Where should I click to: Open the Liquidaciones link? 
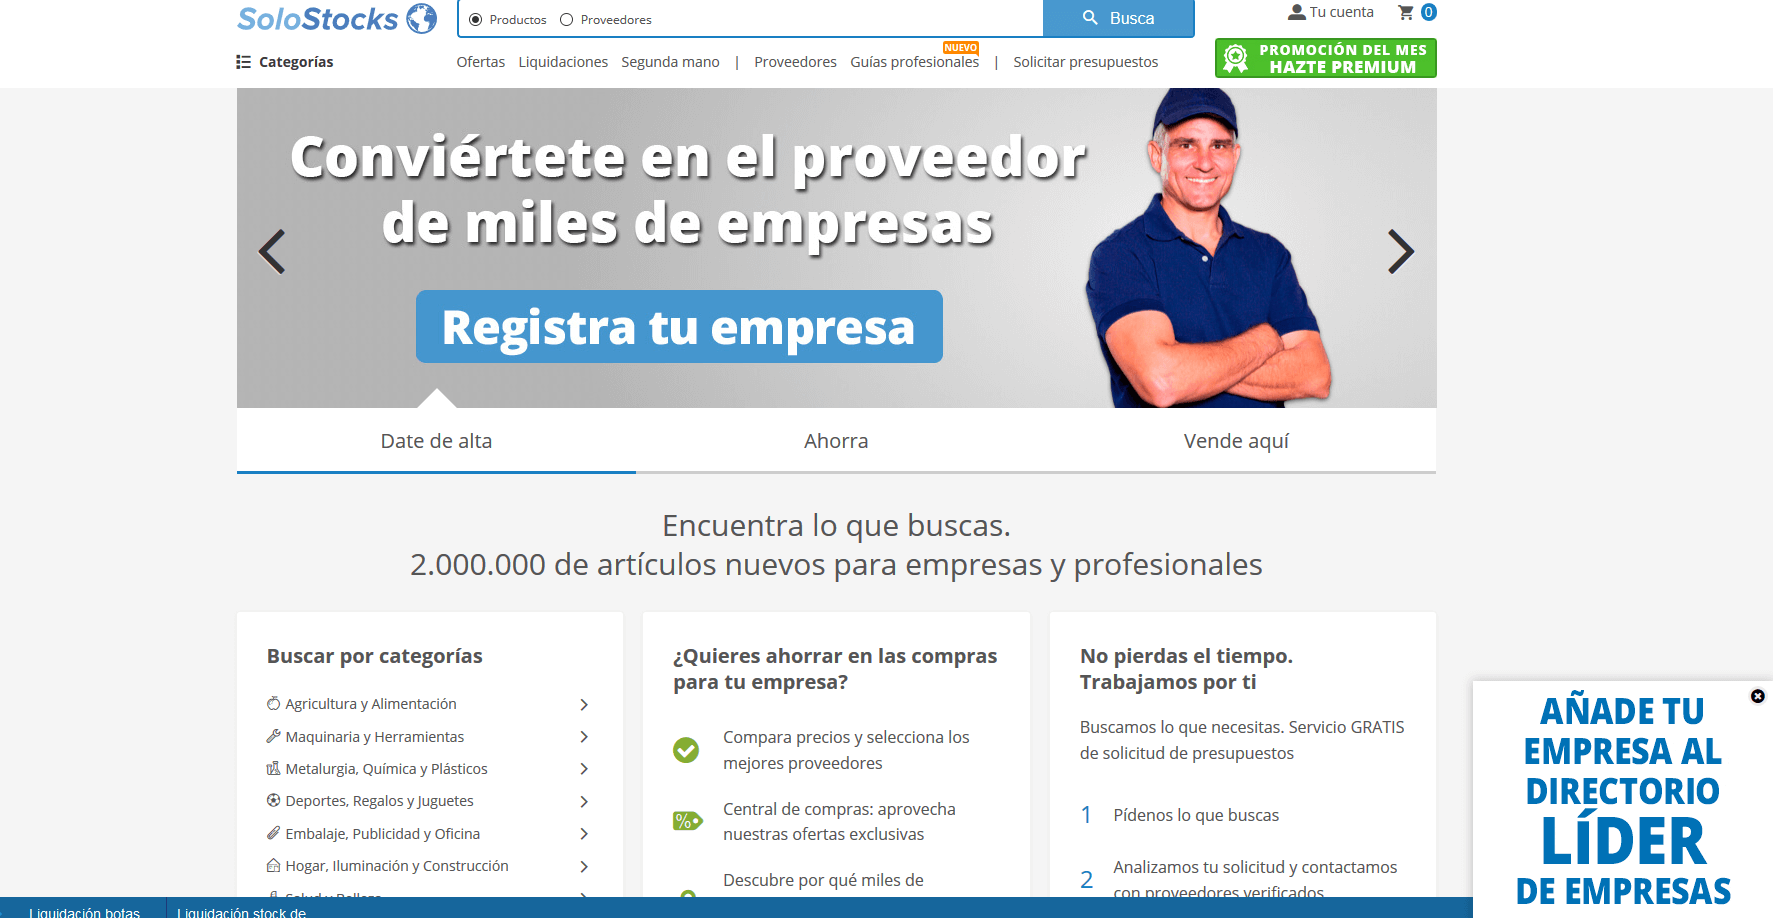(563, 62)
